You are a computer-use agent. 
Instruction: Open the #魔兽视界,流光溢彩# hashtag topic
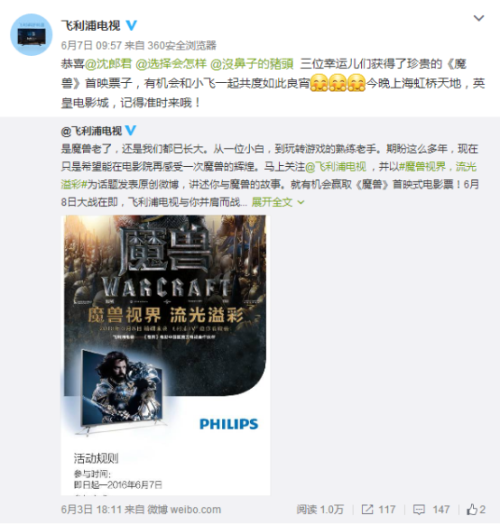tap(438, 166)
